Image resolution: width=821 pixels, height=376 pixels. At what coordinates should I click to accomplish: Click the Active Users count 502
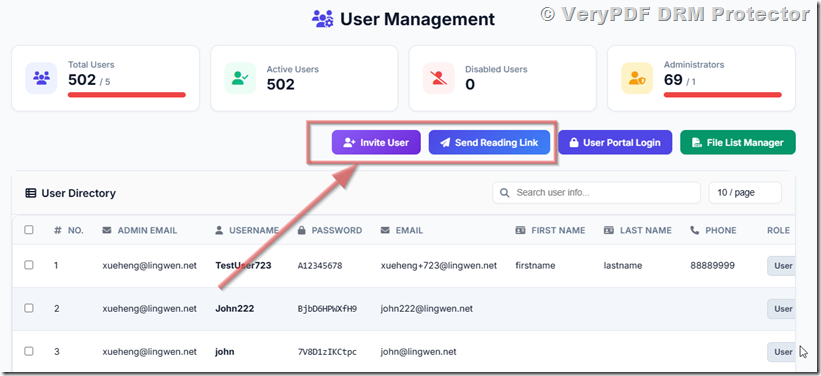281,84
